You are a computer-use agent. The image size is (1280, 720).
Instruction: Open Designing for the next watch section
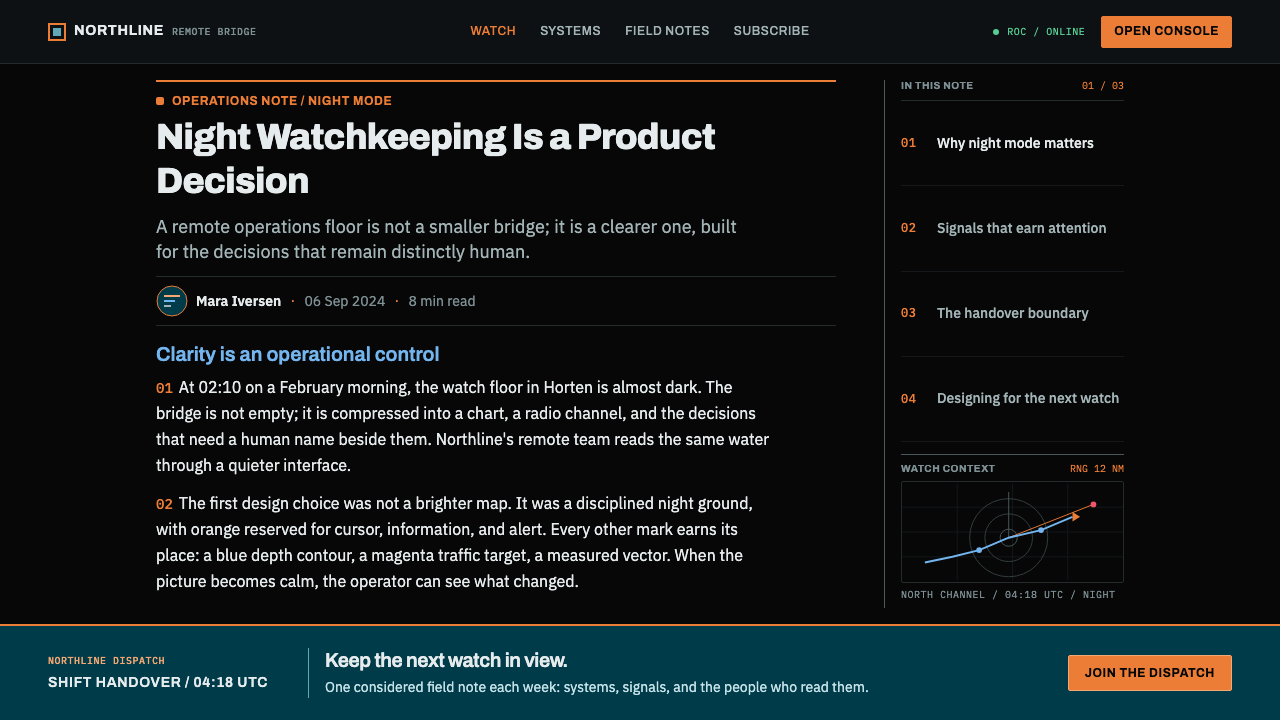click(x=1012, y=398)
